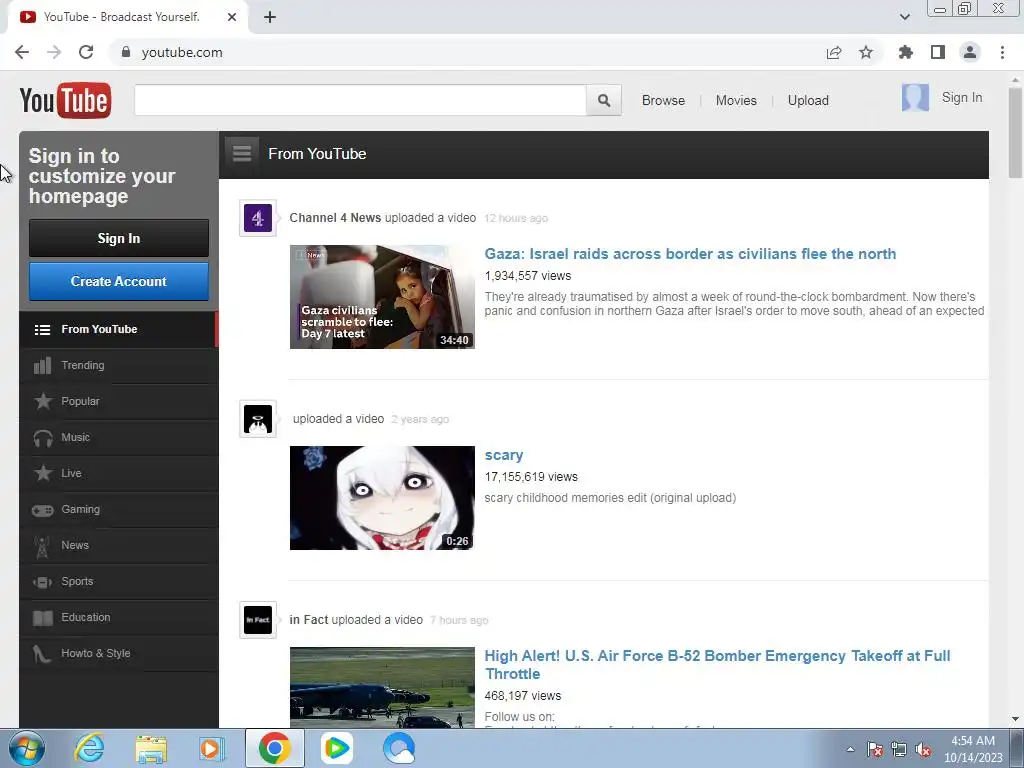Open Chrome profile avatar icon
This screenshot has height=768, width=1024.
click(970, 52)
